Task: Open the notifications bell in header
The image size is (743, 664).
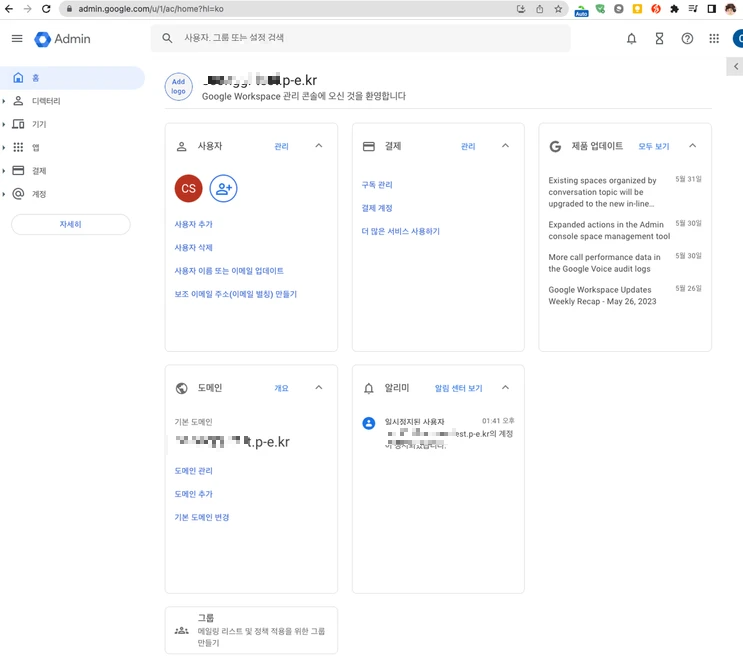Action: pos(631,39)
